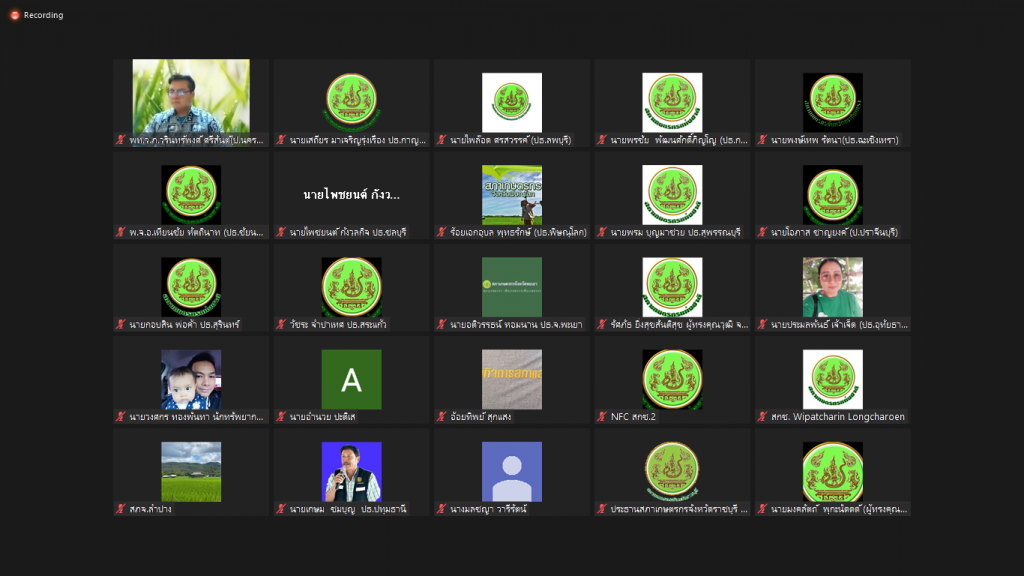Click muted mic icon of นางมลชญา วารีรัตน์
Image resolution: width=1024 pixels, height=576 pixels.
(x=441, y=509)
